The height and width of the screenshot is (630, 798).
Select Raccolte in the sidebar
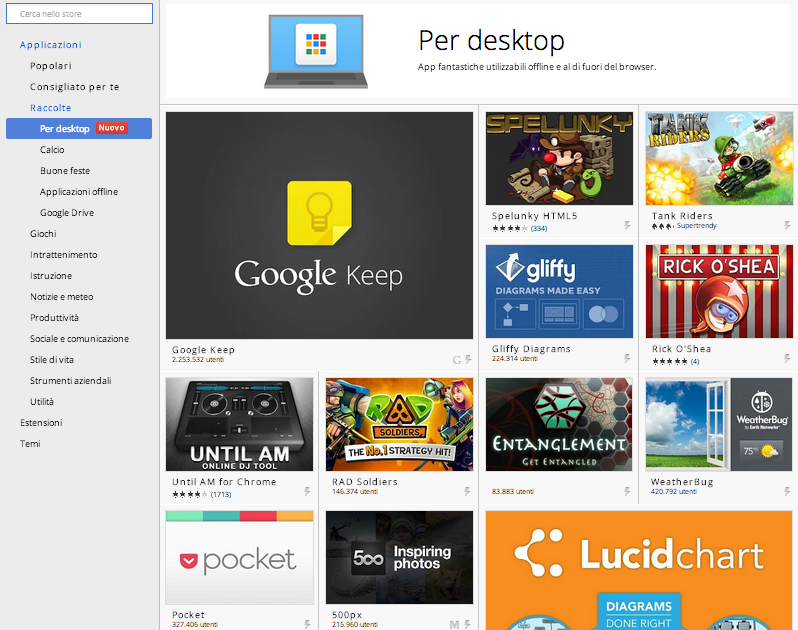point(50,107)
